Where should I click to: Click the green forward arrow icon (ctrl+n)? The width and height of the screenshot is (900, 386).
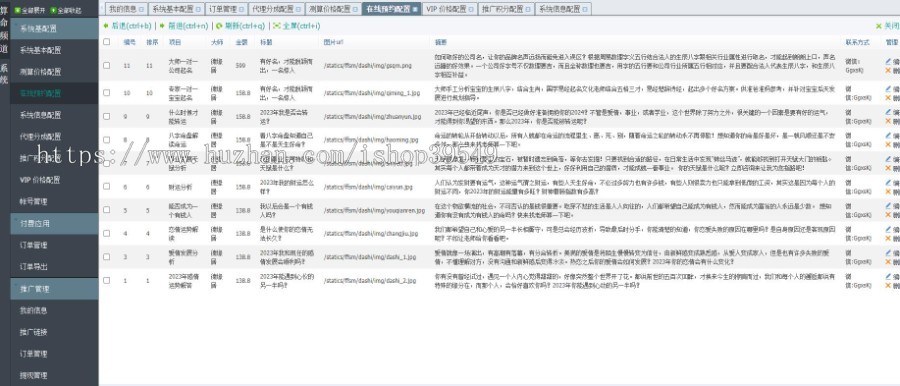pyautogui.click(x=162, y=26)
